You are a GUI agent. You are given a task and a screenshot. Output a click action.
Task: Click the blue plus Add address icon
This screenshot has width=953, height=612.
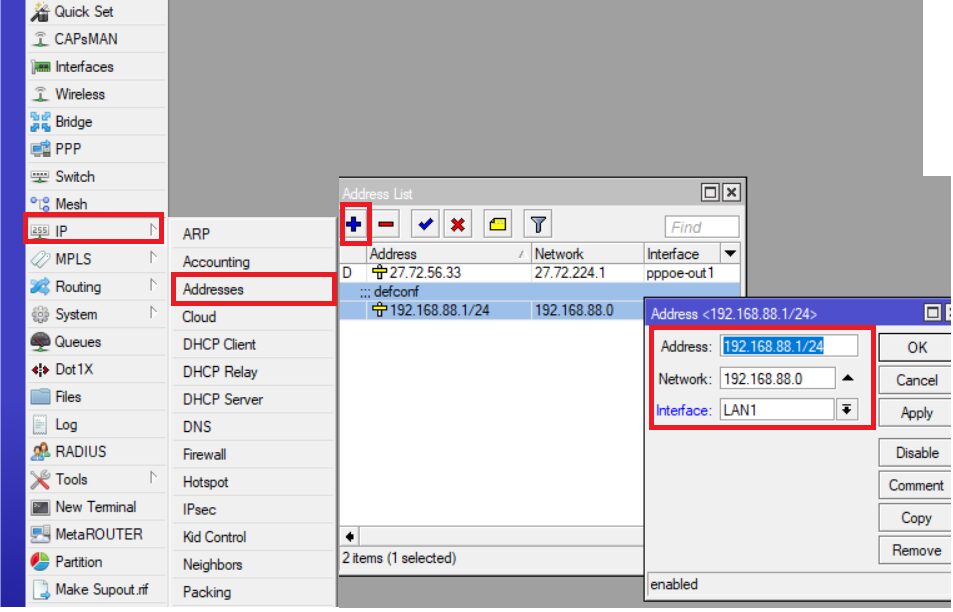(x=354, y=225)
